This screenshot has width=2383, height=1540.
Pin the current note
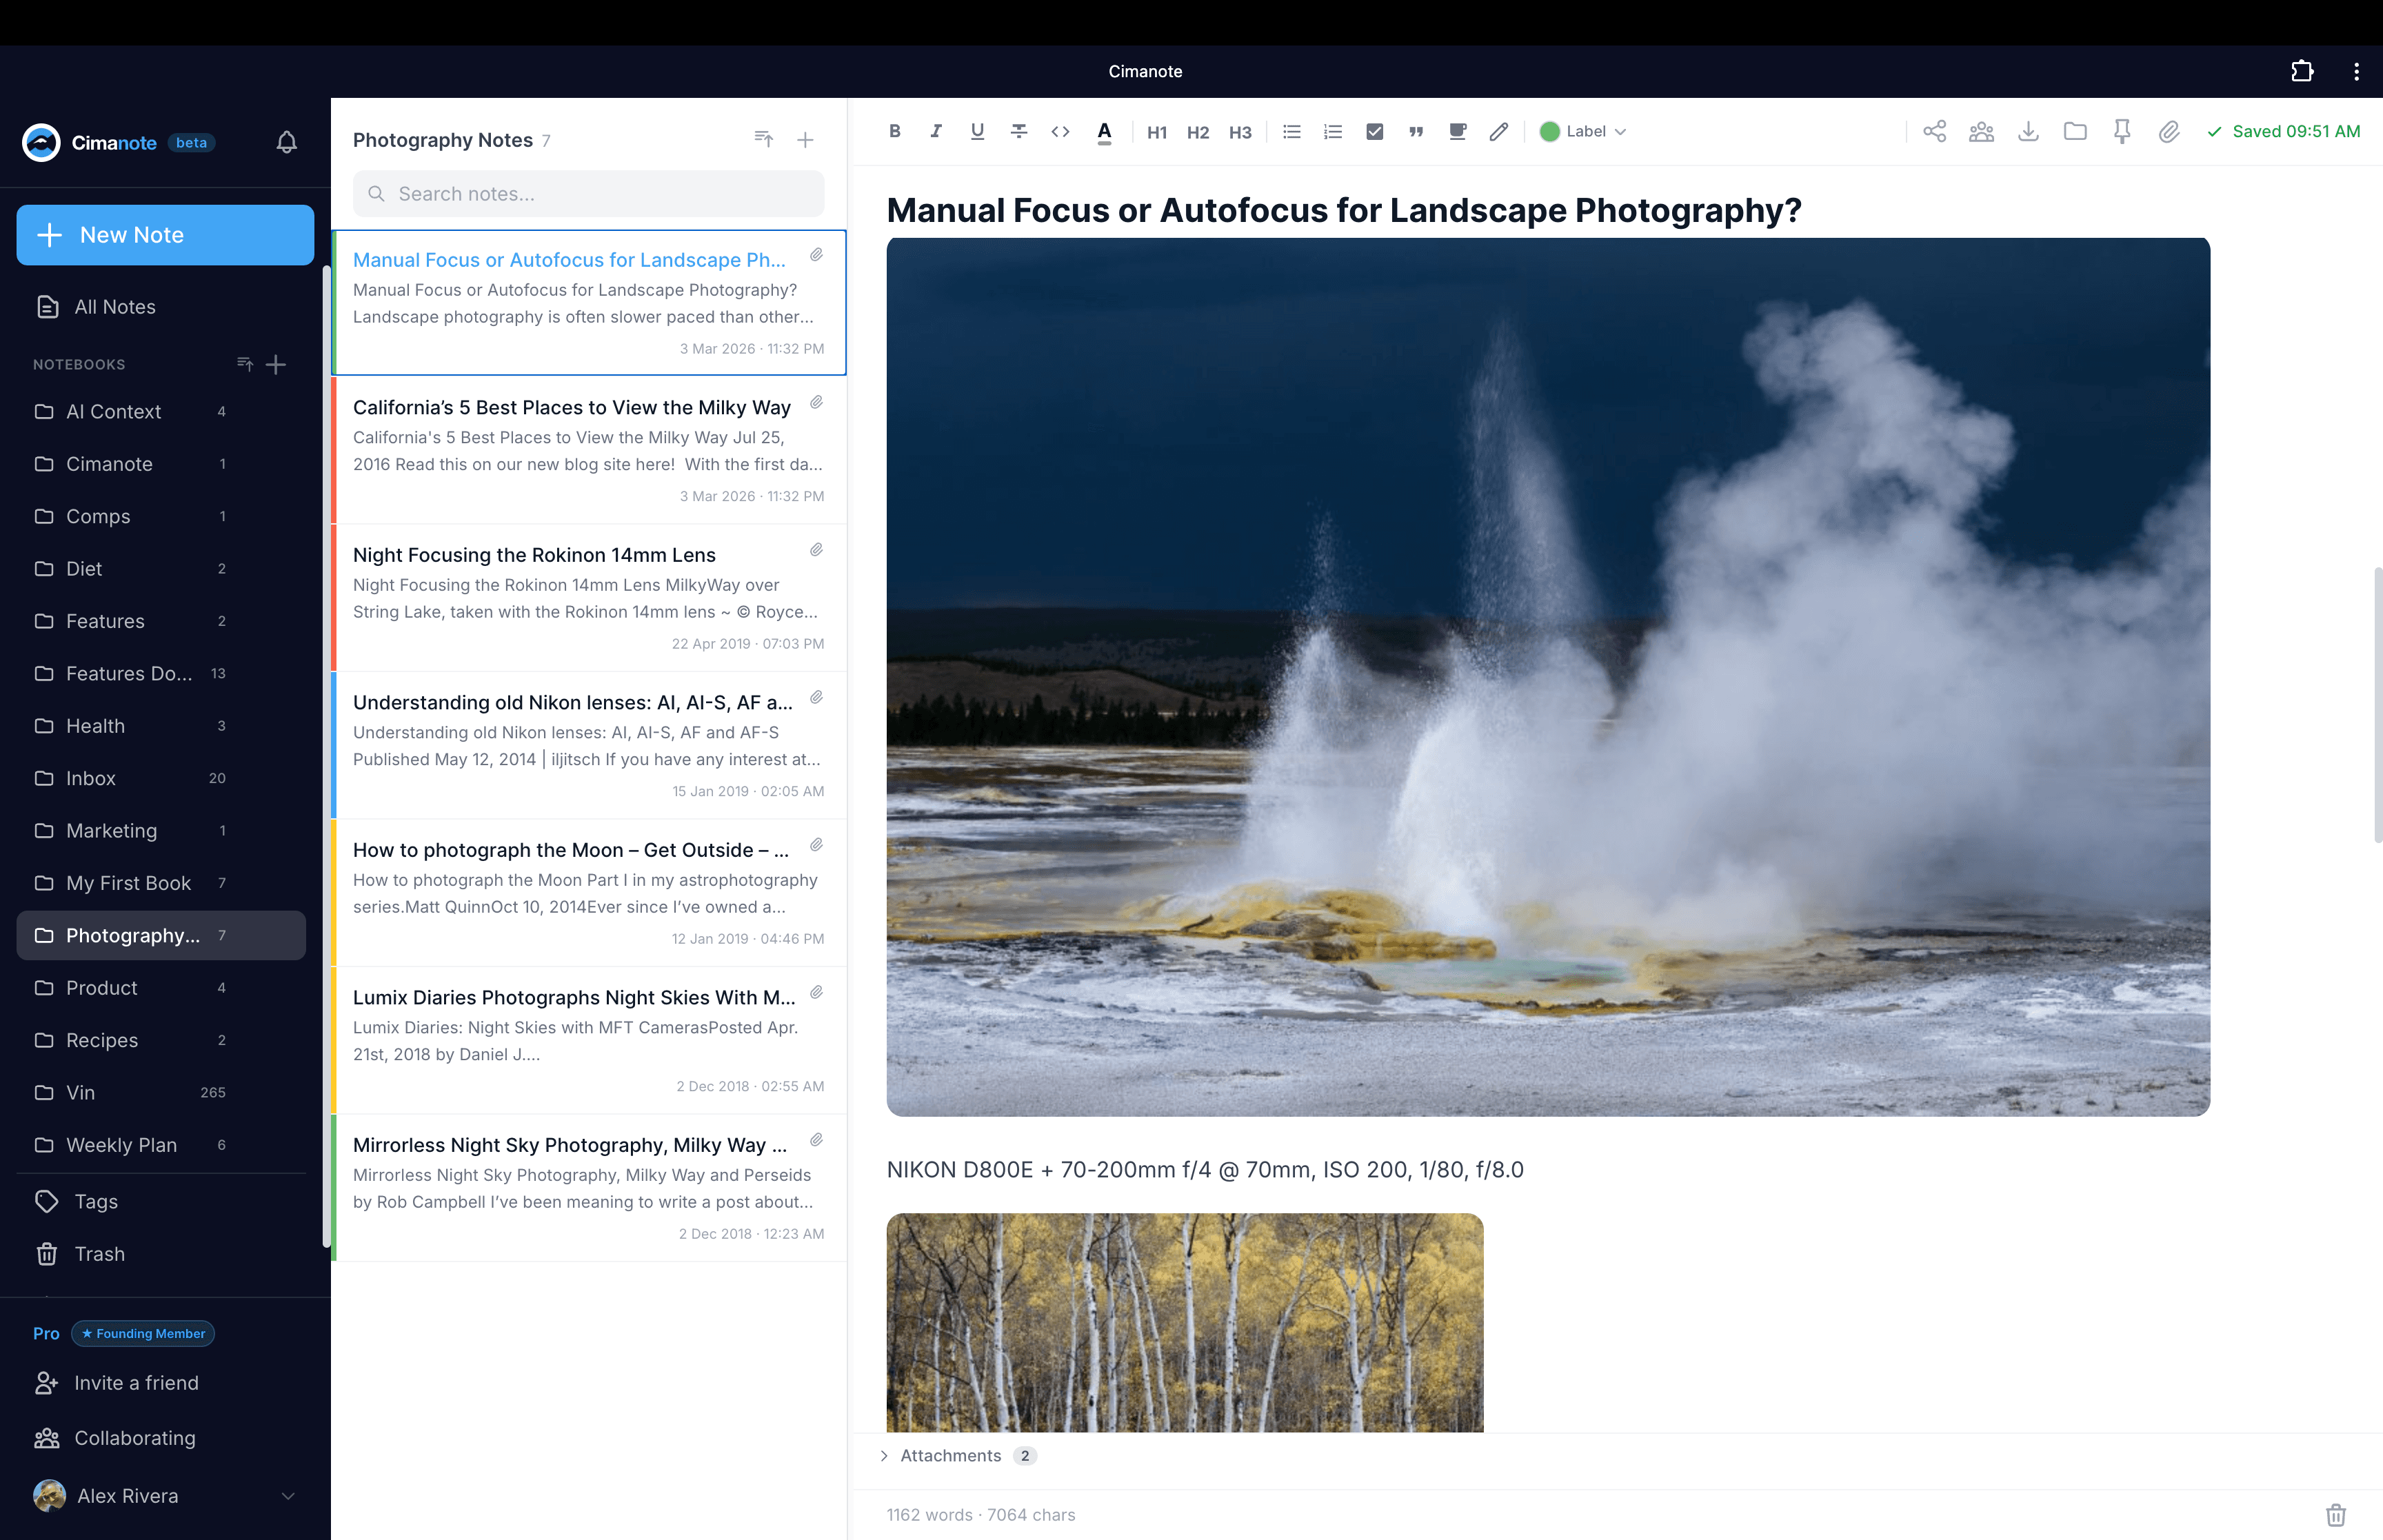(x=2121, y=131)
